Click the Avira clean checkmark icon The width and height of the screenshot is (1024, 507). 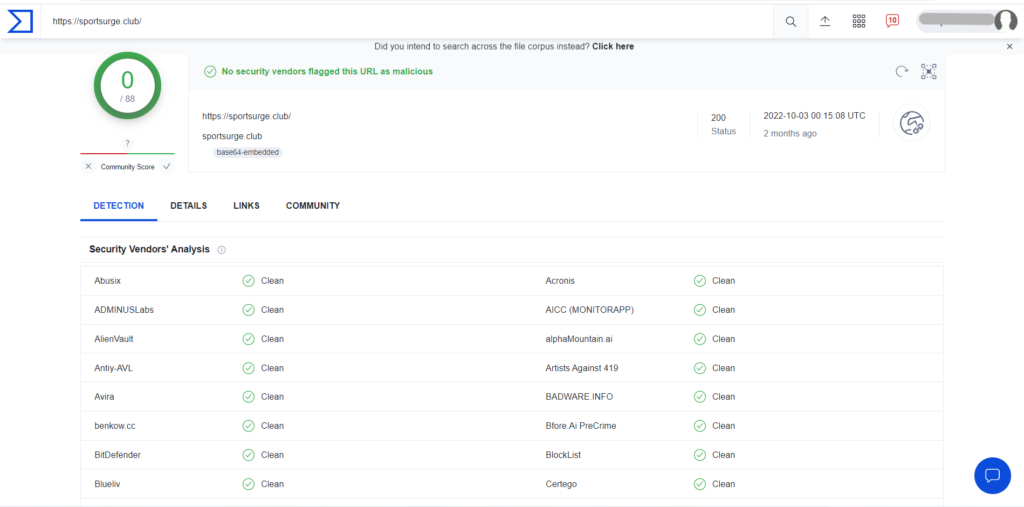[248, 397]
